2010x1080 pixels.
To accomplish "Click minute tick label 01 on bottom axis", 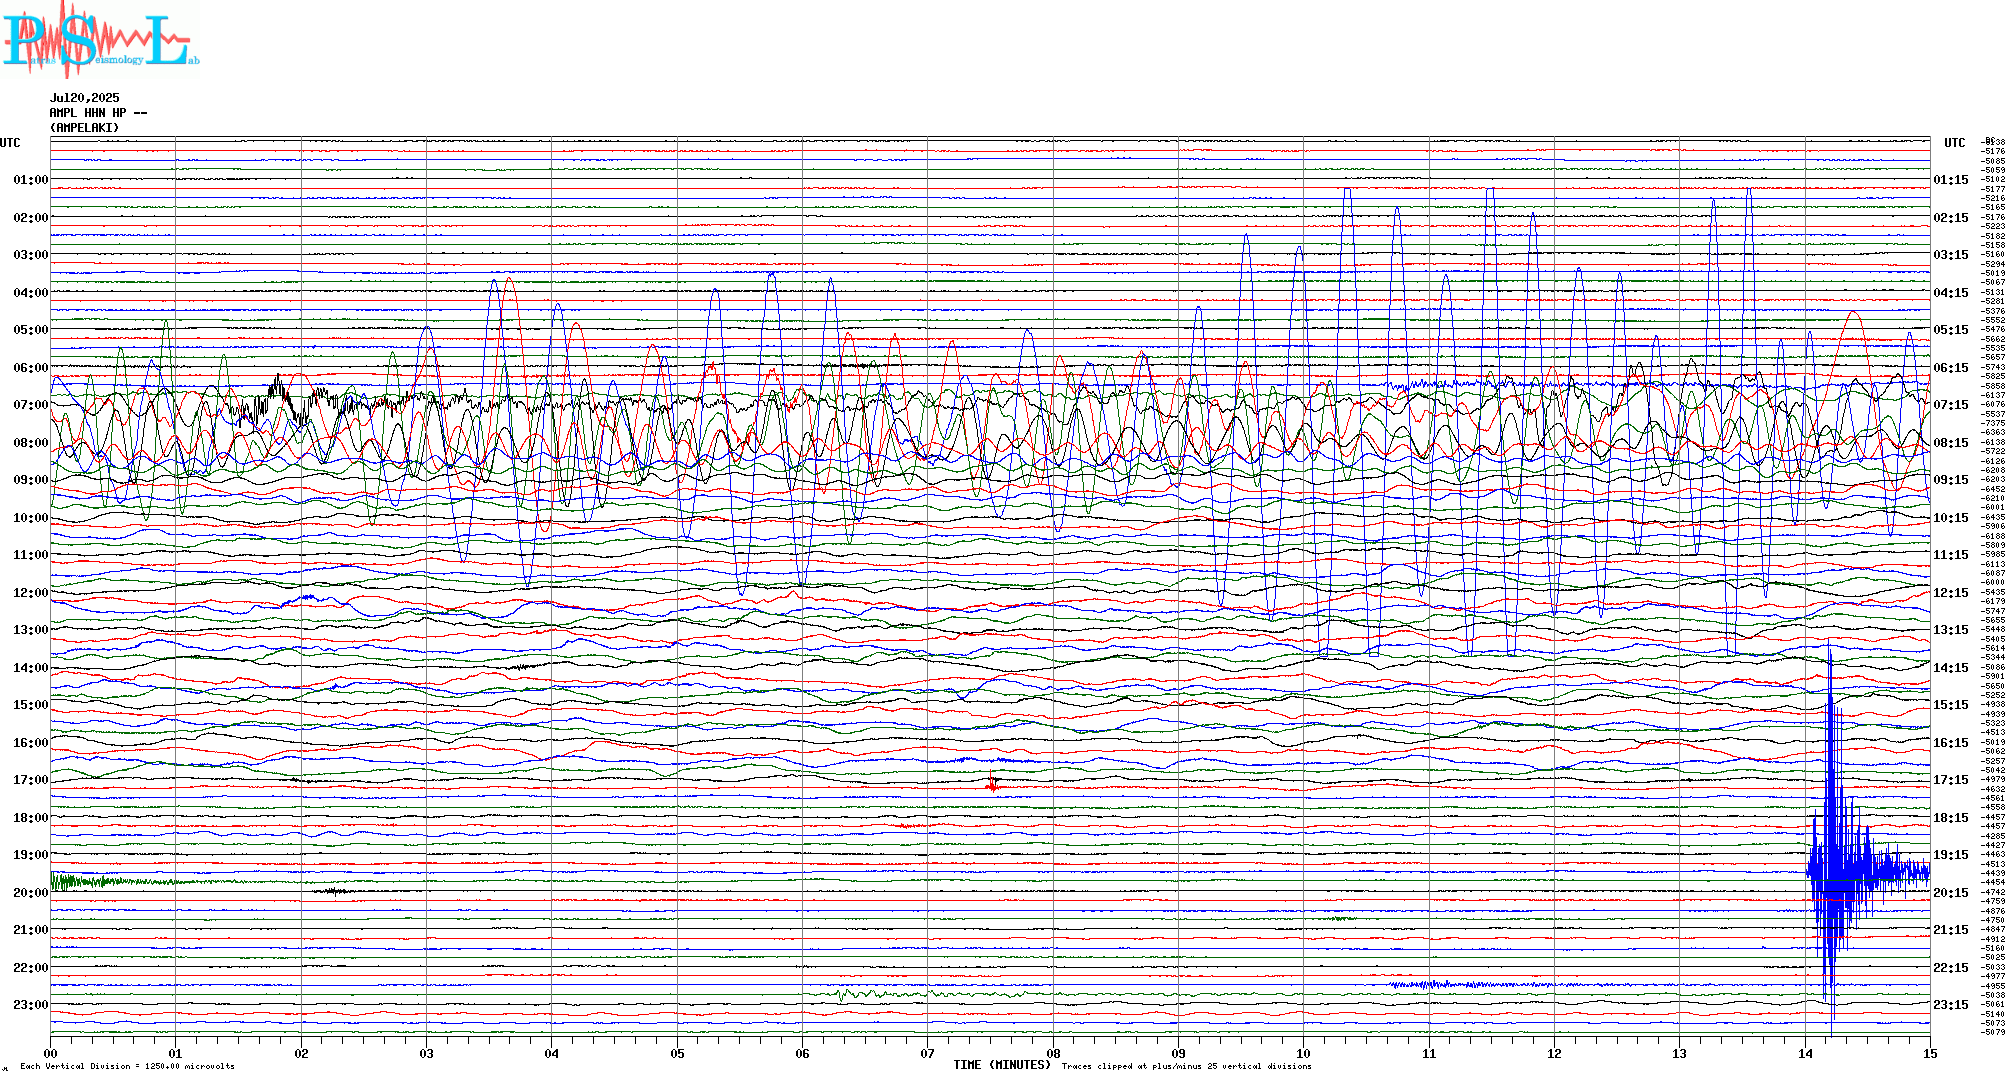I will [x=175, y=1053].
